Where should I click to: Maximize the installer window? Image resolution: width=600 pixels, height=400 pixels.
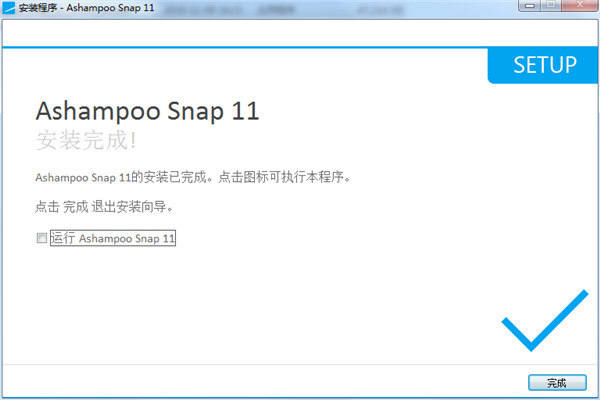point(551,5)
